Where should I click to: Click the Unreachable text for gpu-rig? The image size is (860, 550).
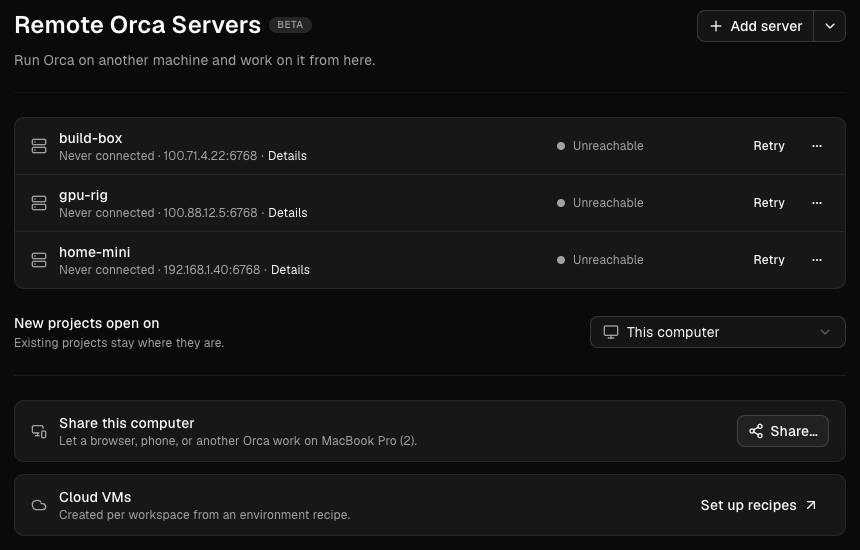(608, 203)
